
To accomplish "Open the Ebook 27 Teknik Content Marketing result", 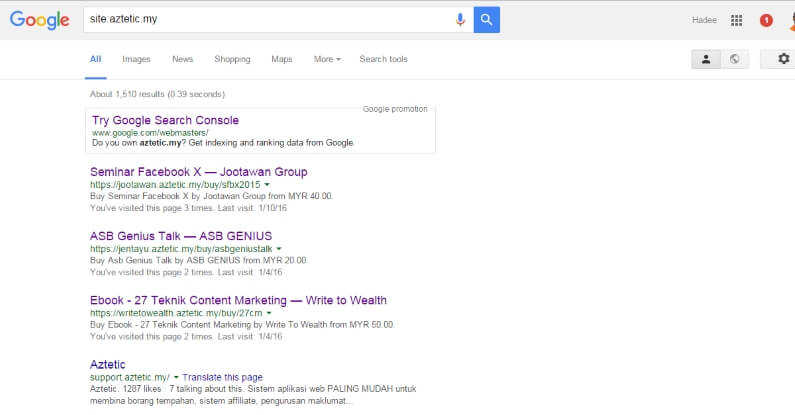I will point(238,300).
